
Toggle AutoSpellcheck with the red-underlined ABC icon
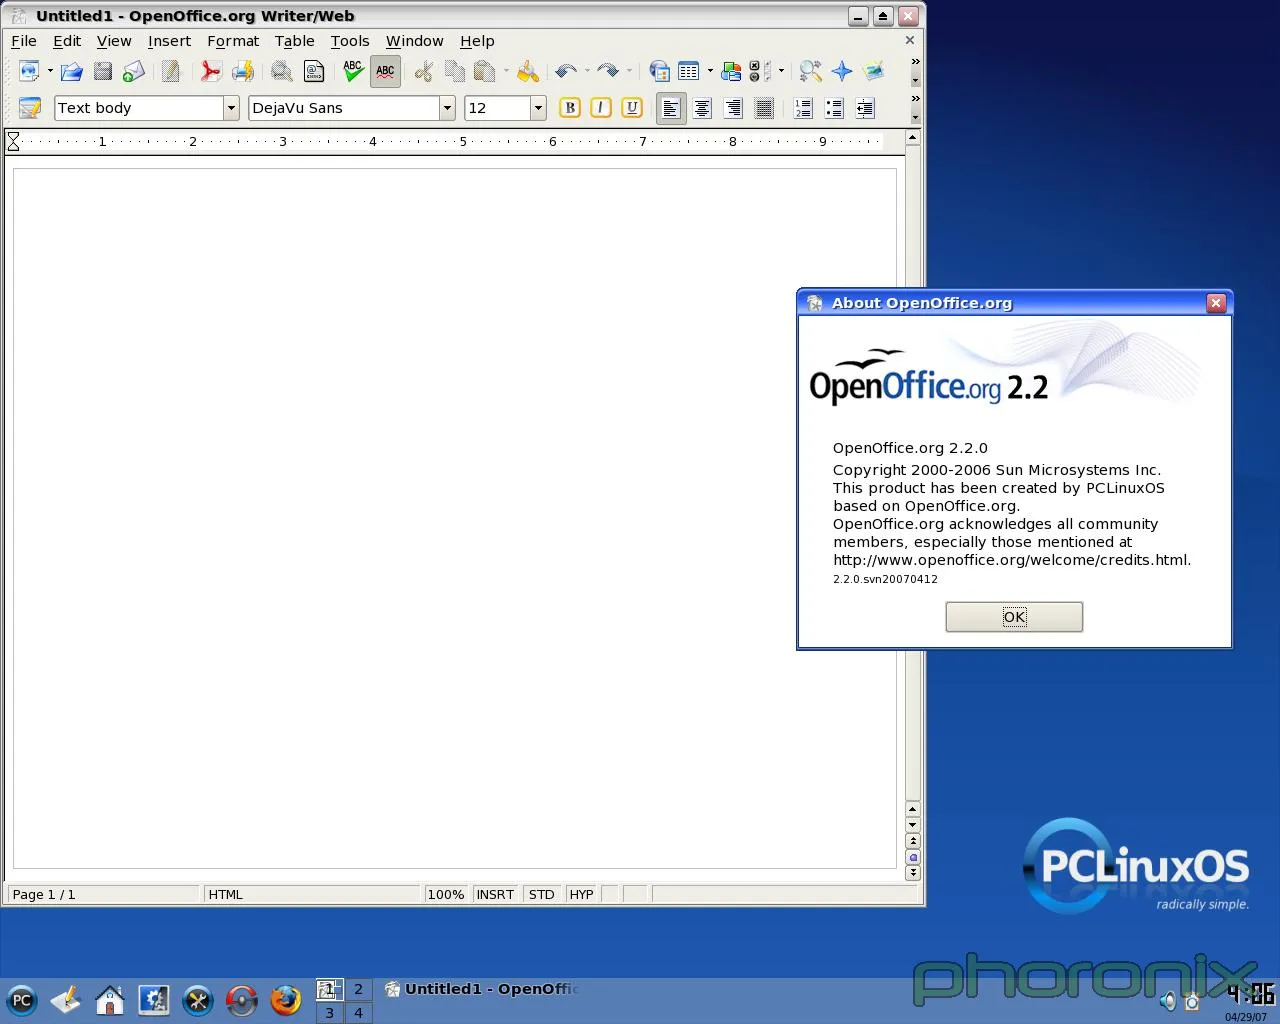(385, 71)
